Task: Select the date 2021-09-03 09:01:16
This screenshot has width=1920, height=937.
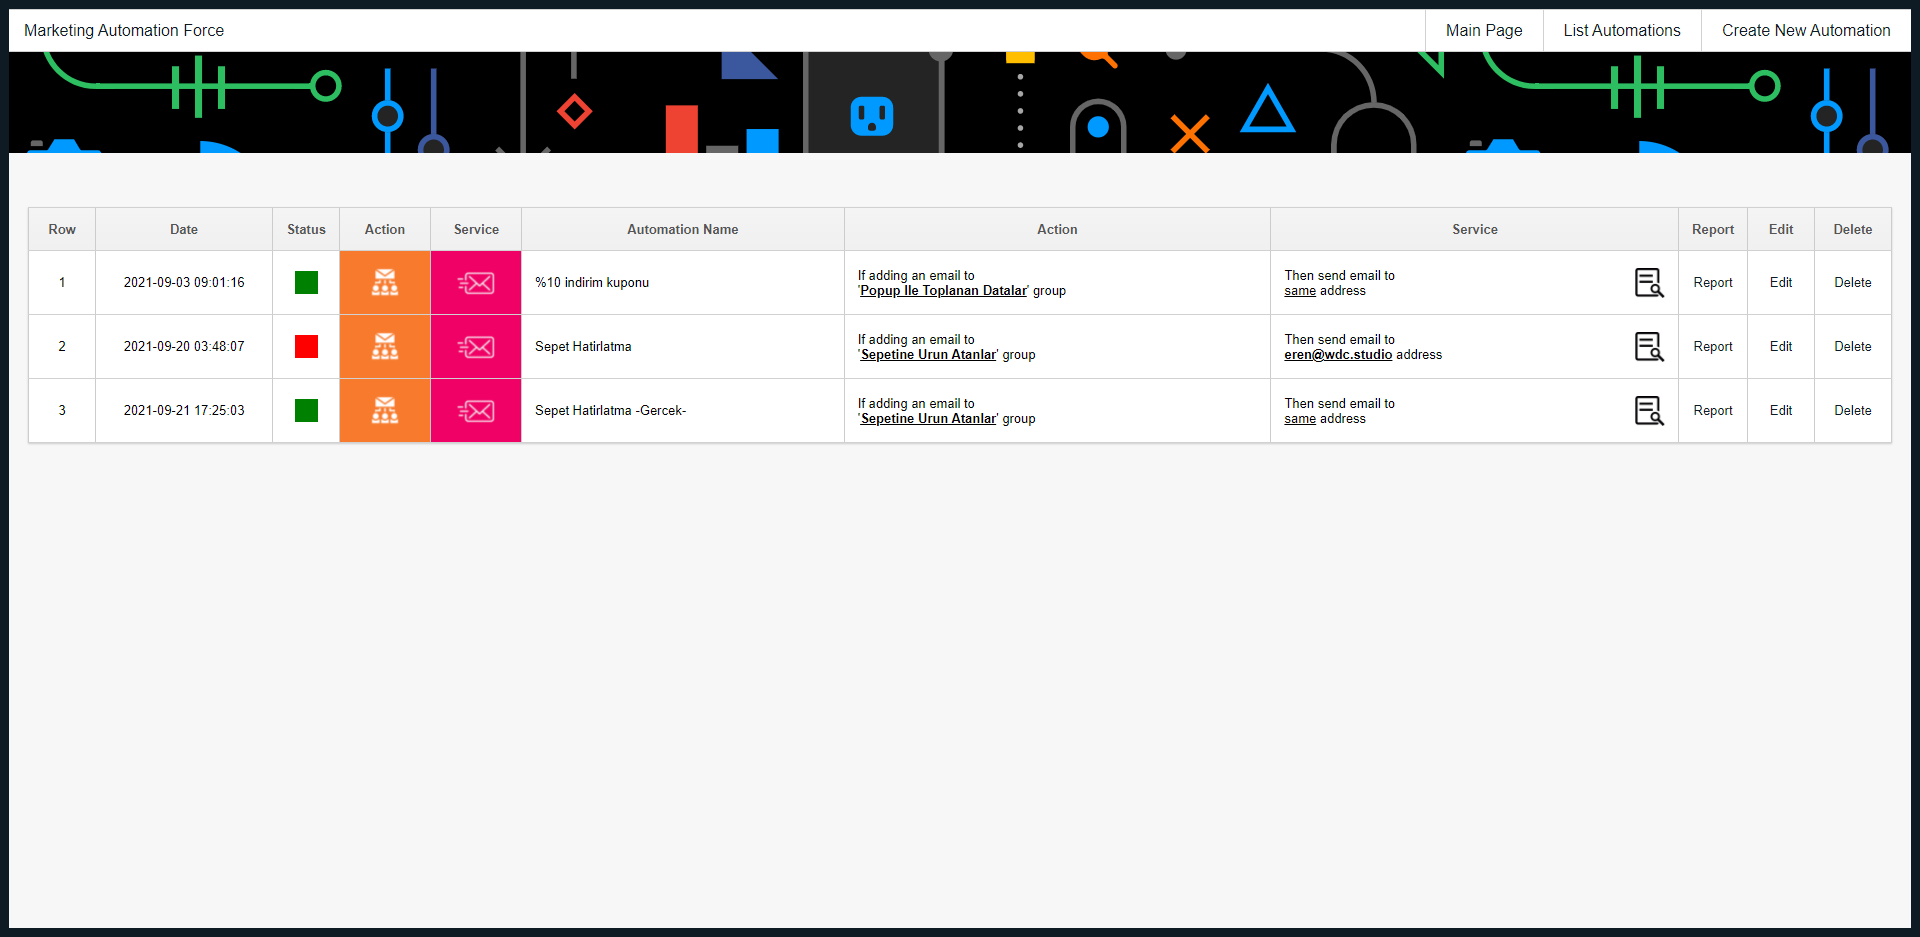Action: (184, 283)
